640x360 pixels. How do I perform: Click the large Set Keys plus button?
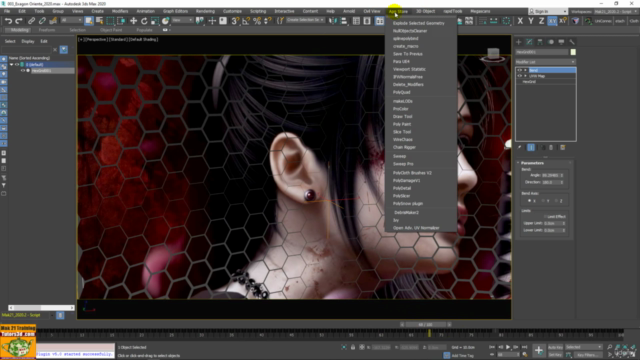539,350
